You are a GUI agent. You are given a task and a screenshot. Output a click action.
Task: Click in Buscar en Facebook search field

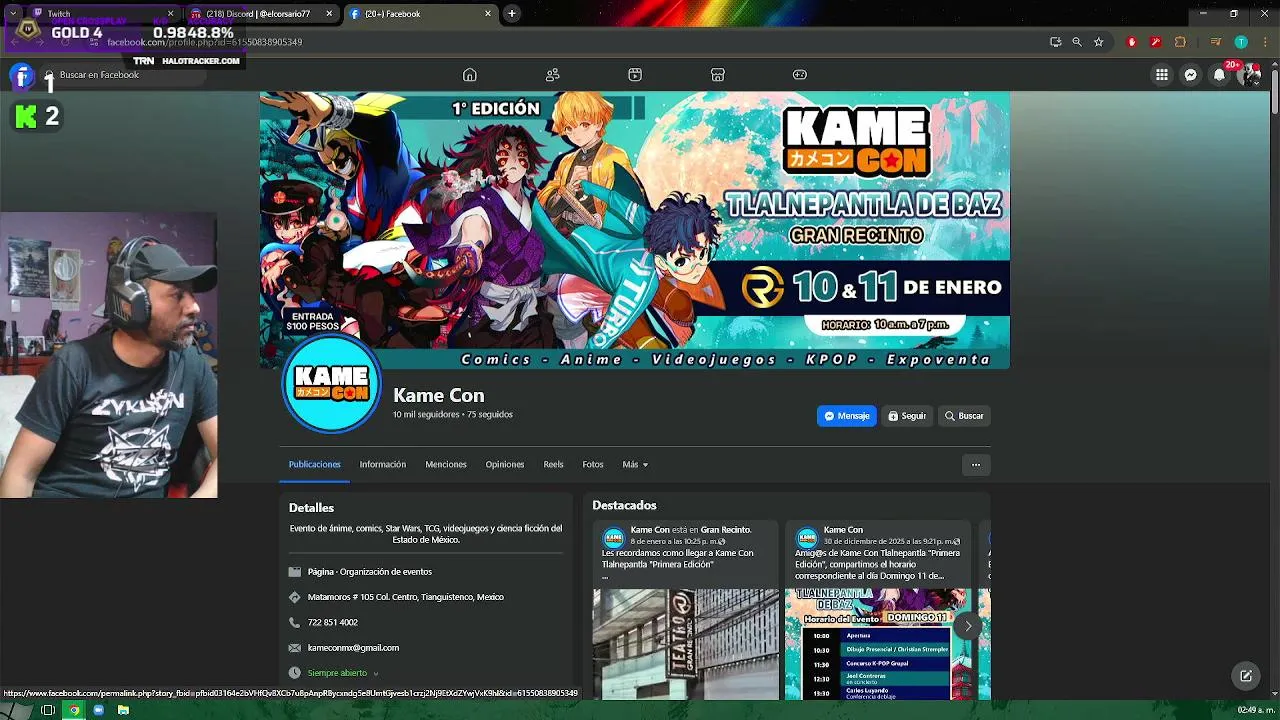tap(122, 75)
